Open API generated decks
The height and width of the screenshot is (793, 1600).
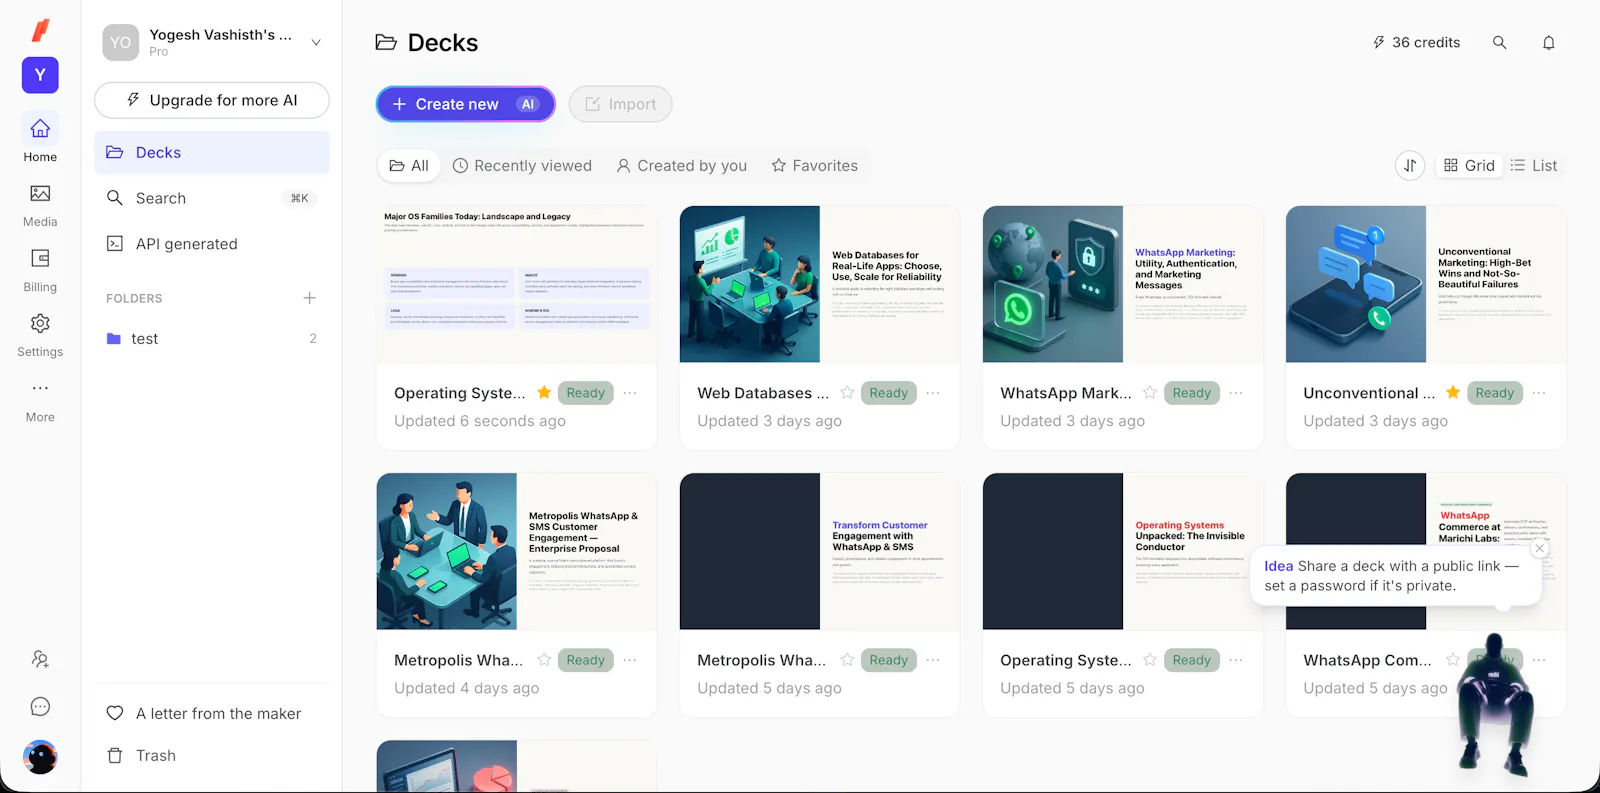[x=212, y=244]
